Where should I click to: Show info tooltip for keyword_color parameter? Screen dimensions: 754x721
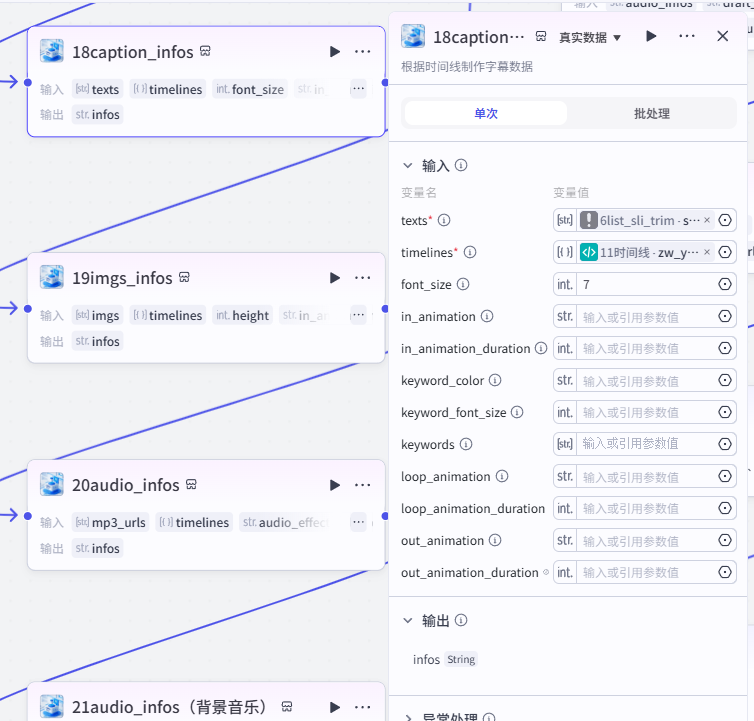(495, 380)
